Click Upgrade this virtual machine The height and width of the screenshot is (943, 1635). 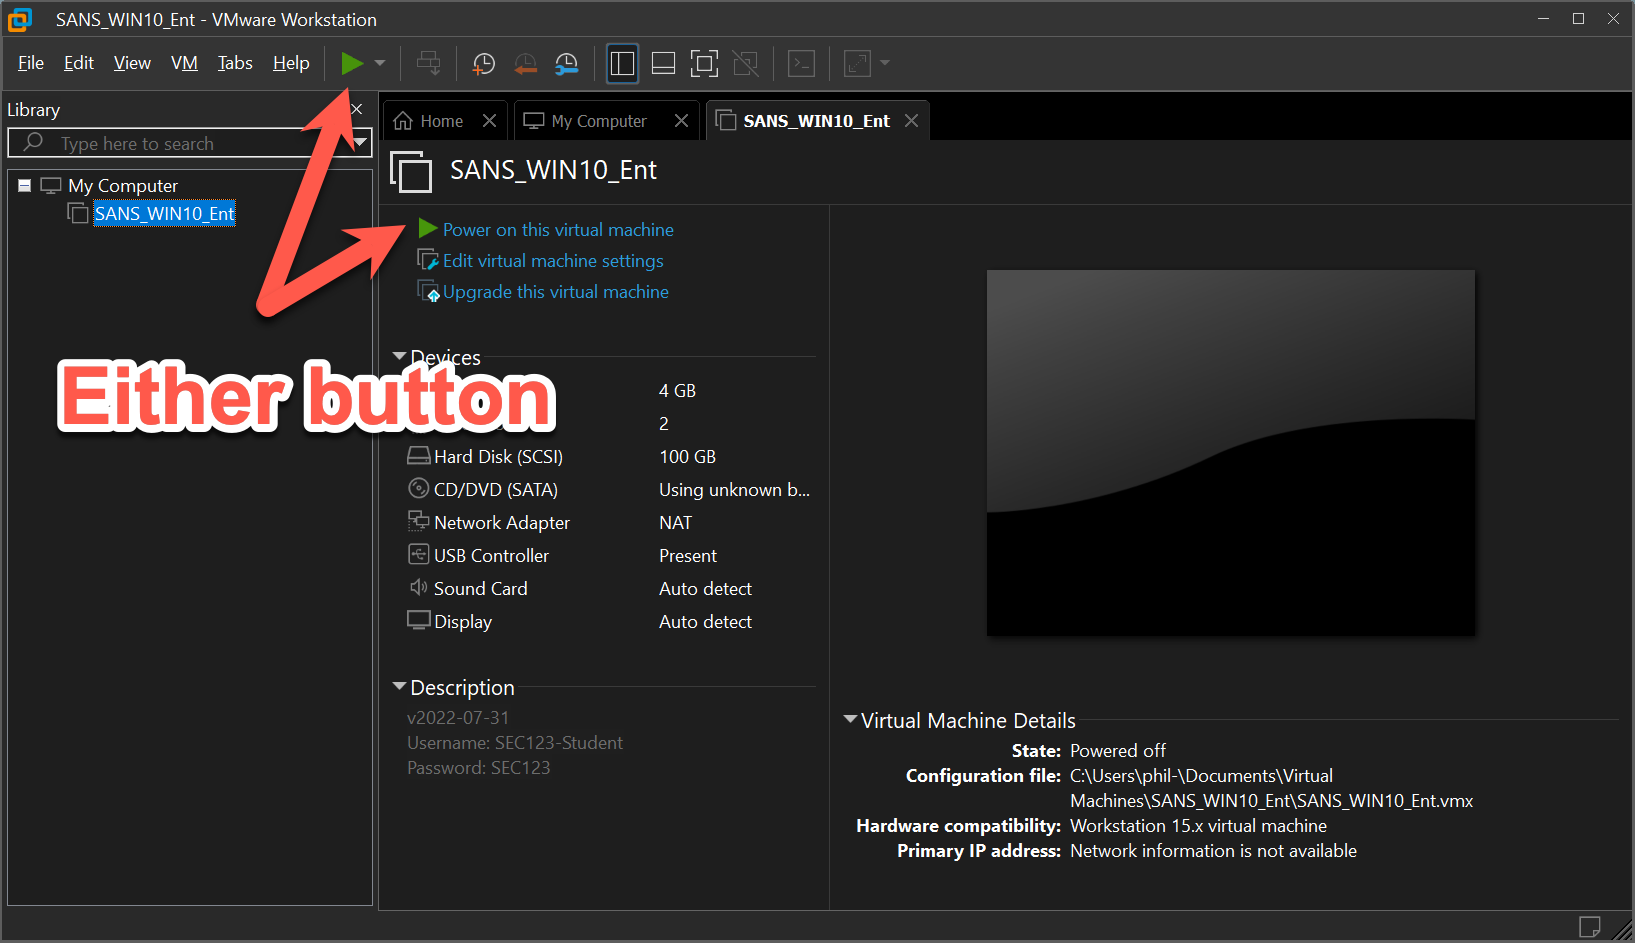pyautogui.click(x=555, y=292)
